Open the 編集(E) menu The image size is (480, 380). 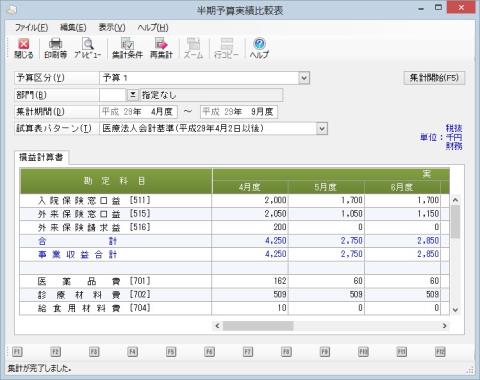tap(73, 27)
